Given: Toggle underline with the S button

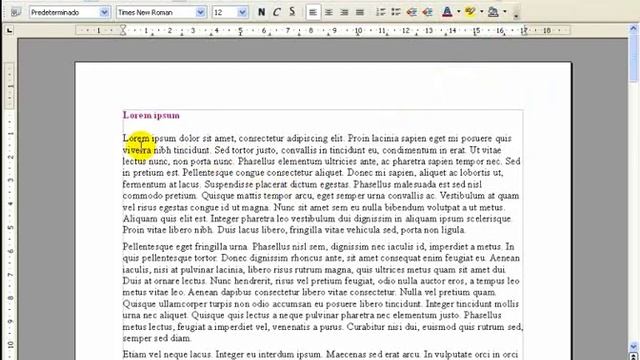Looking at the screenshot, I should 292,12.
